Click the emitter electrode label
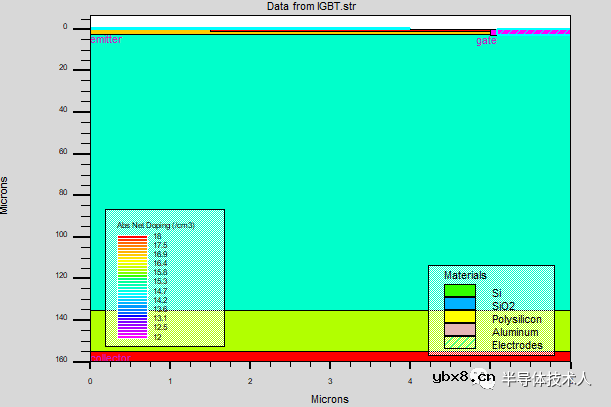611x407 pixels. pyautogui.click(x=106, y=39)
